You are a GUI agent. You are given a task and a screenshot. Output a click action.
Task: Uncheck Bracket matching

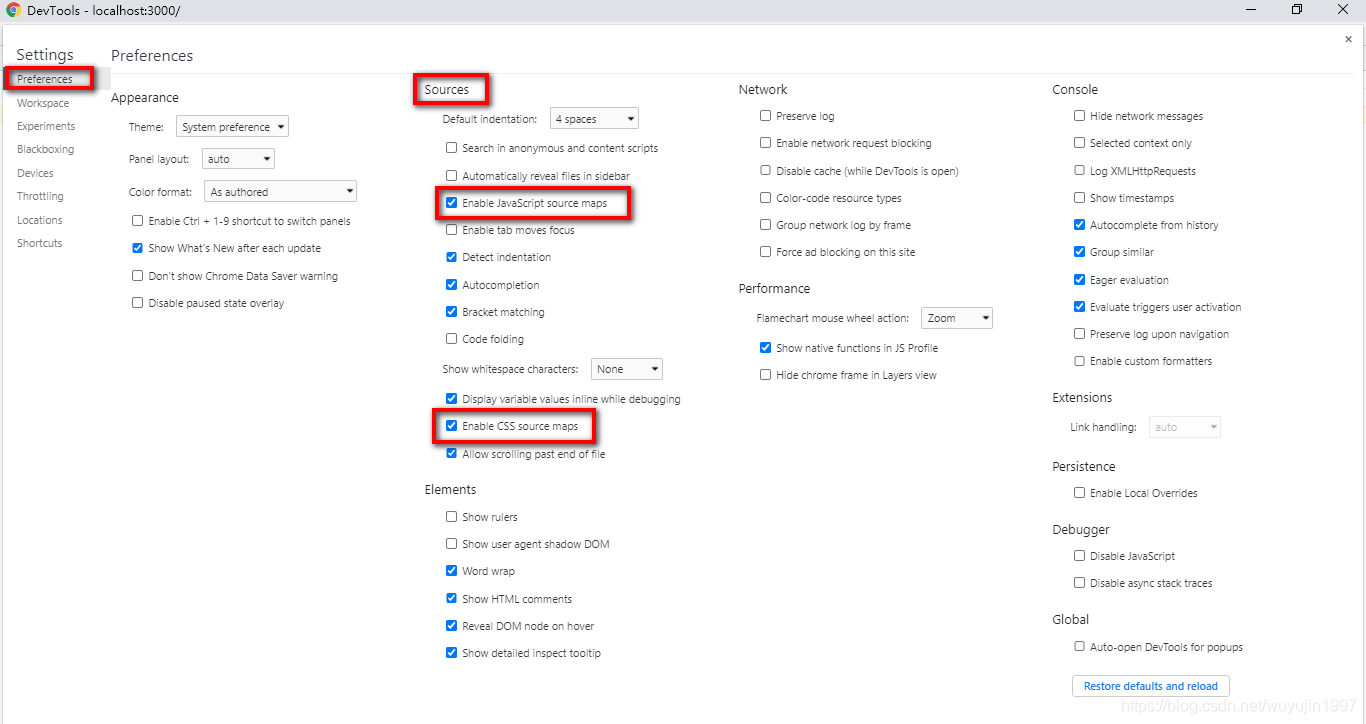pyautogui.click(x=451, y=312)
